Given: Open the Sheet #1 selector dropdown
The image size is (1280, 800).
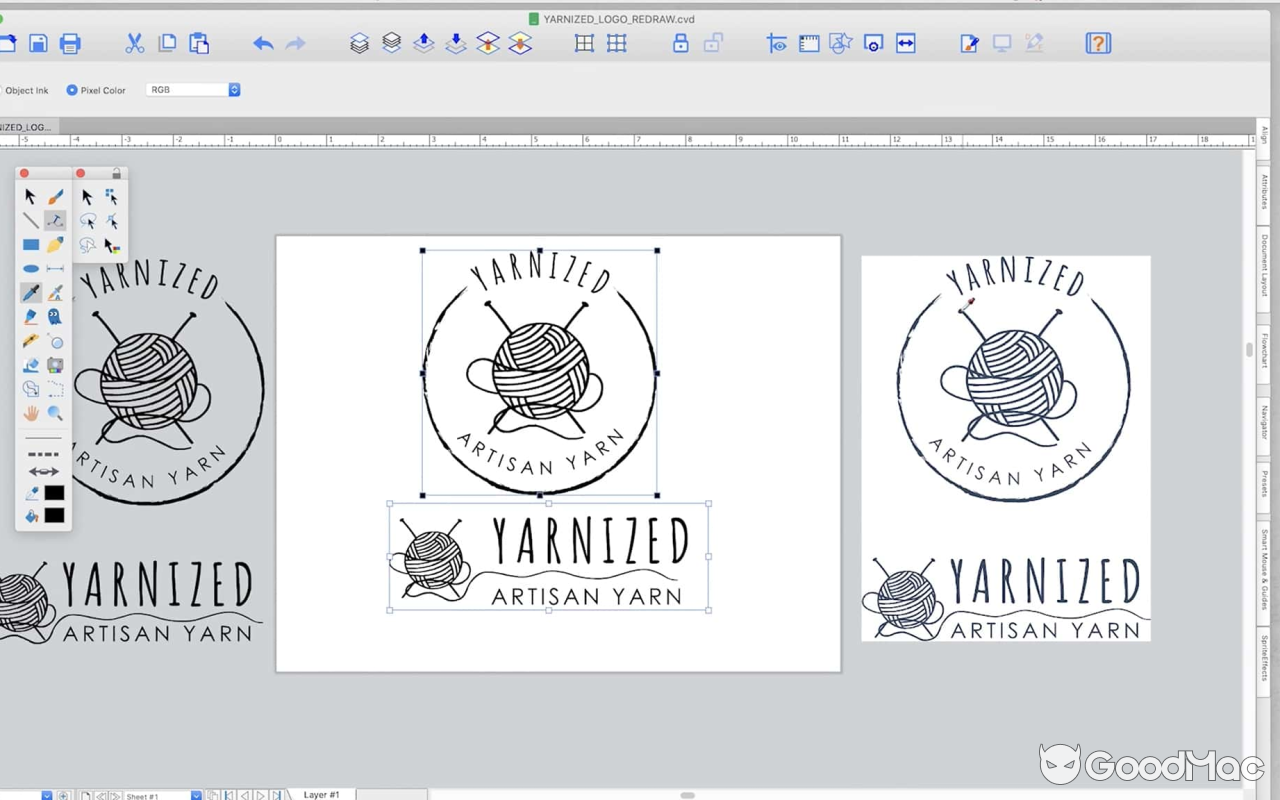Looking at the screenshot, I should [x=196, y=796].
